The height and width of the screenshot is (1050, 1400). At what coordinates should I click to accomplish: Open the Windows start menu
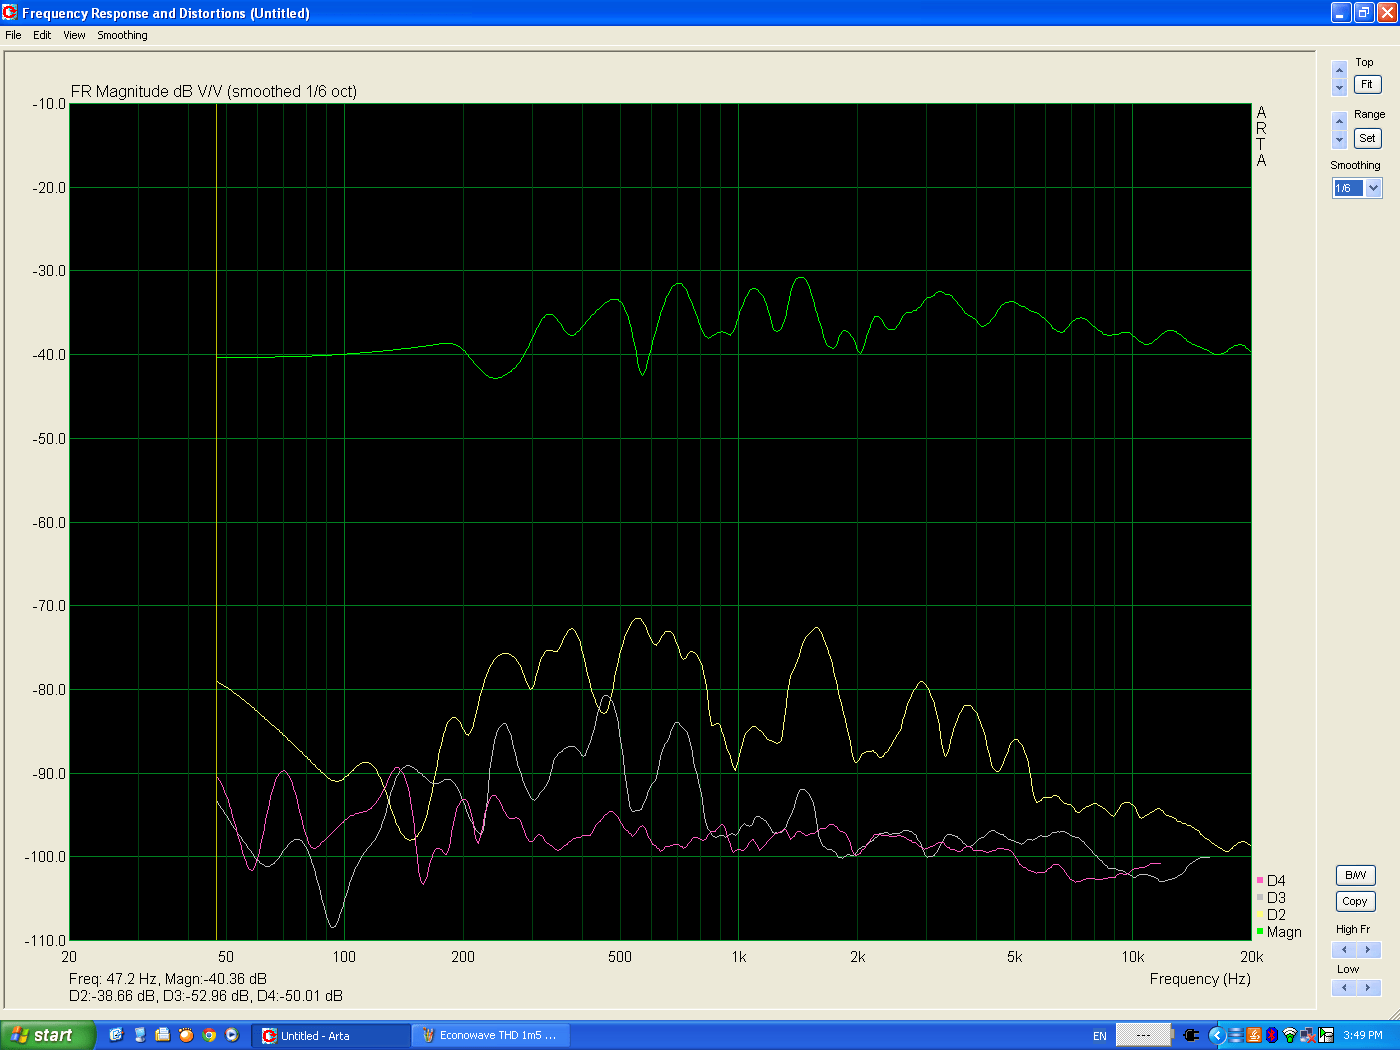[47, 1035]
